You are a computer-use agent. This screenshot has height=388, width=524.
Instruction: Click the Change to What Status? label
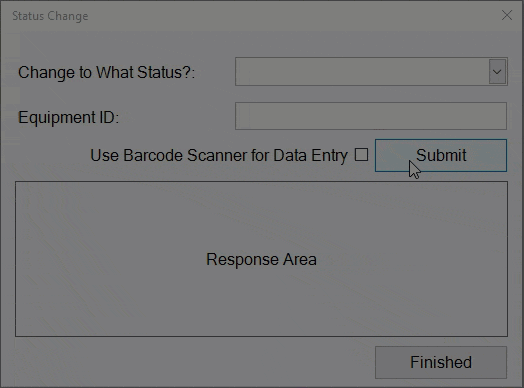[x=107, y=72]
